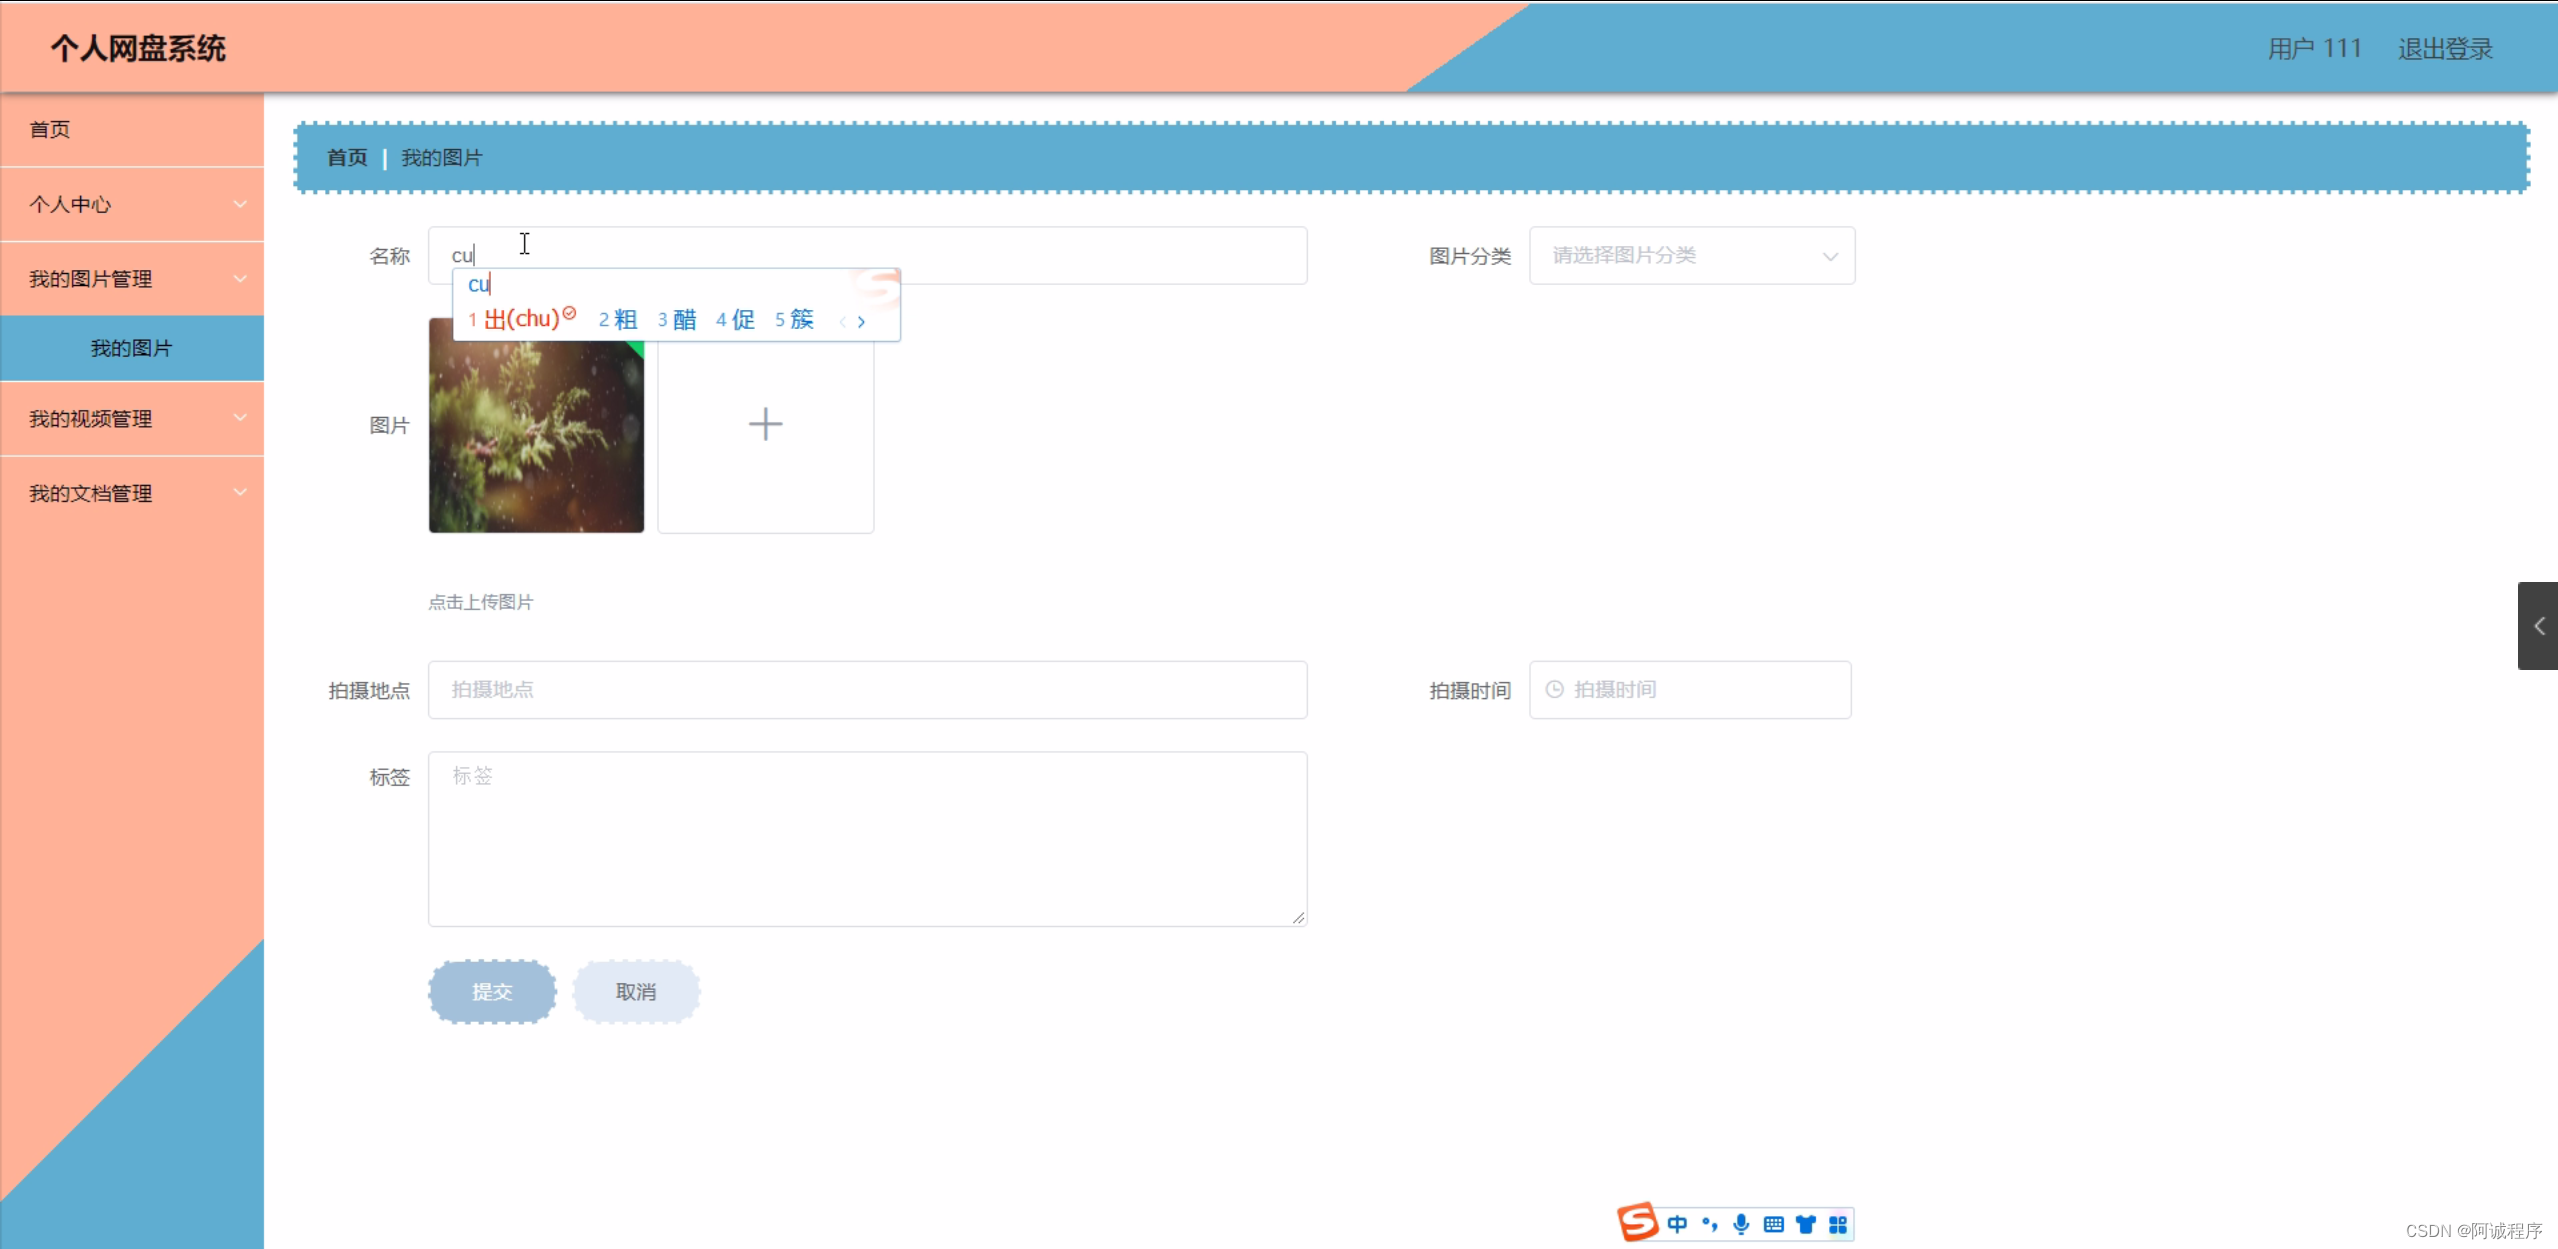The width and height of the screenshot is (2558, 1249).
Task: Select 我的图片 in the sidebar
Action: (x=132, y=348)
